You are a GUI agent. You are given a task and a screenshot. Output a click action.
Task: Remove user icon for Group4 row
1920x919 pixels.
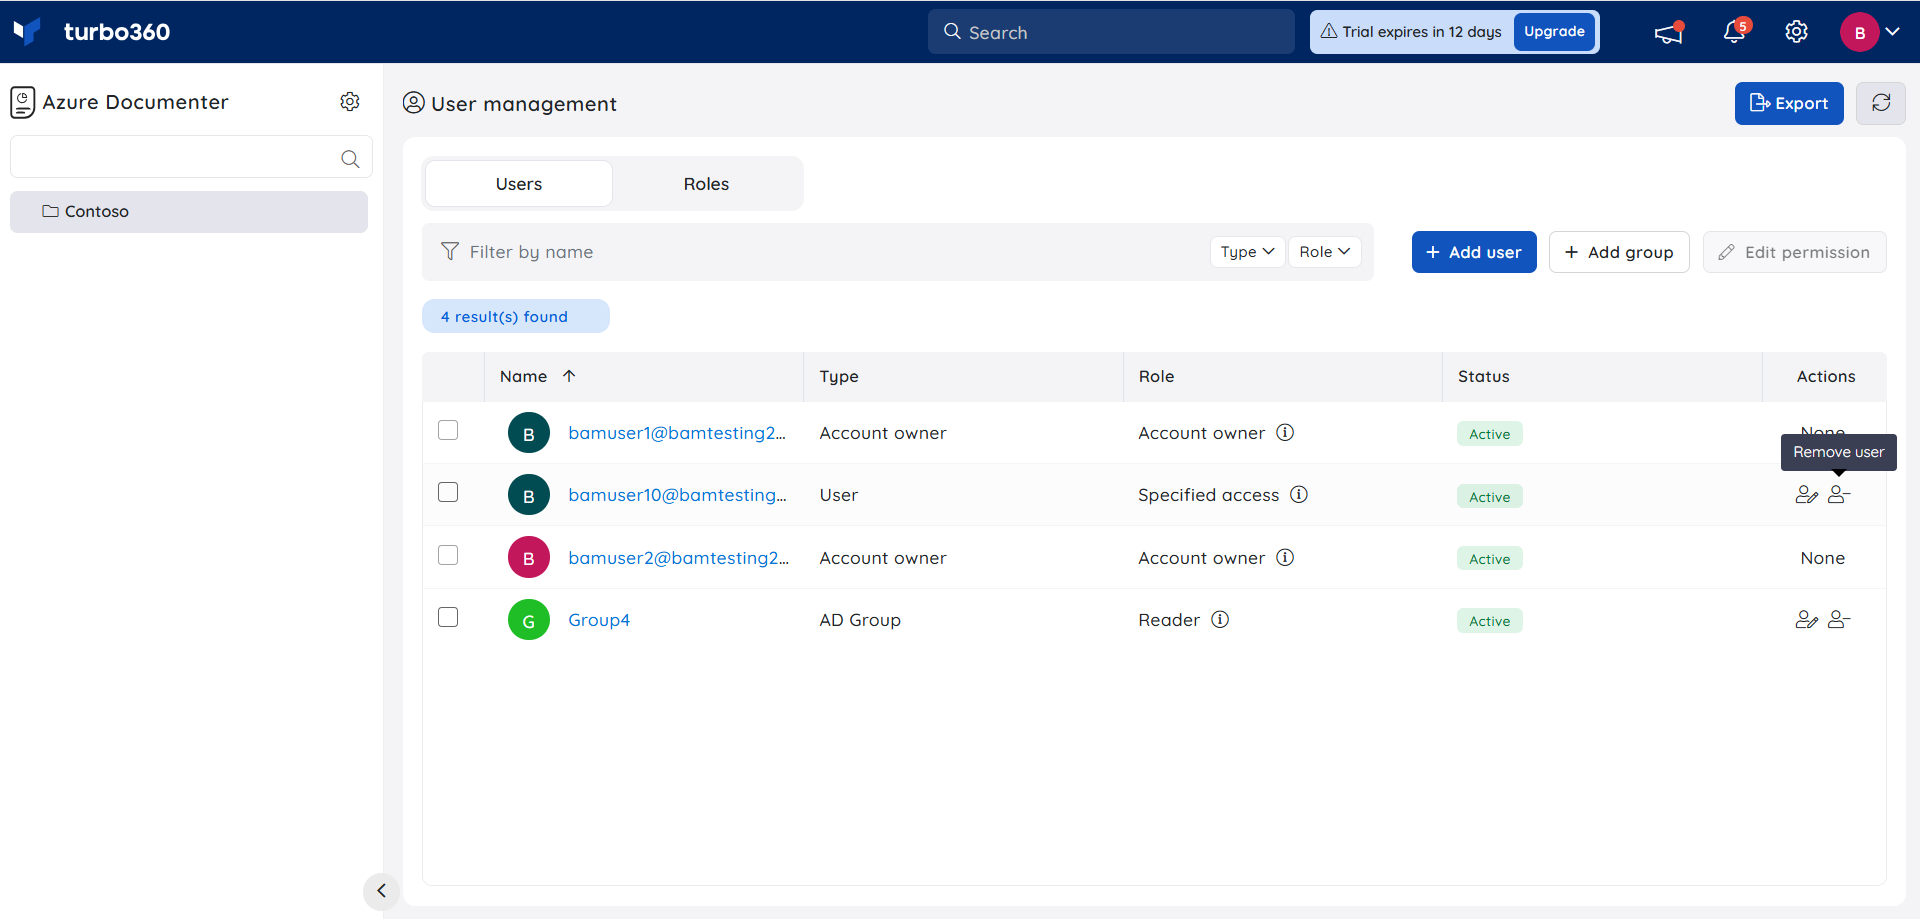[1839, 620]
